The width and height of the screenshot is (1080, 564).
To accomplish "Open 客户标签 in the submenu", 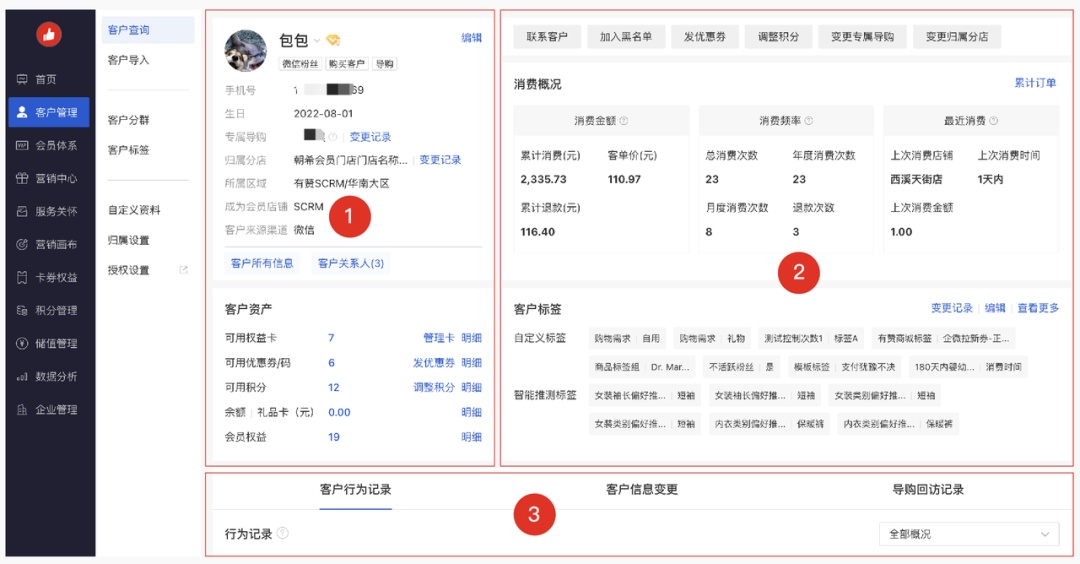I will (x=128, y=149).
